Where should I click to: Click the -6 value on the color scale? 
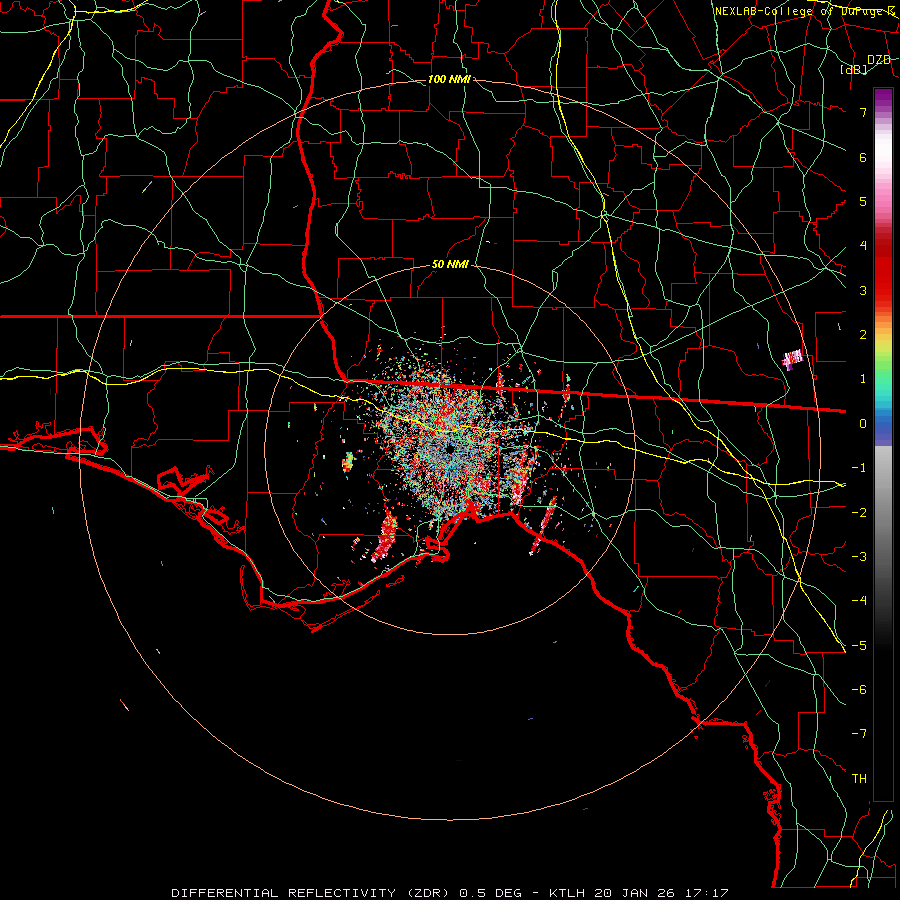(x=859, y=690)
